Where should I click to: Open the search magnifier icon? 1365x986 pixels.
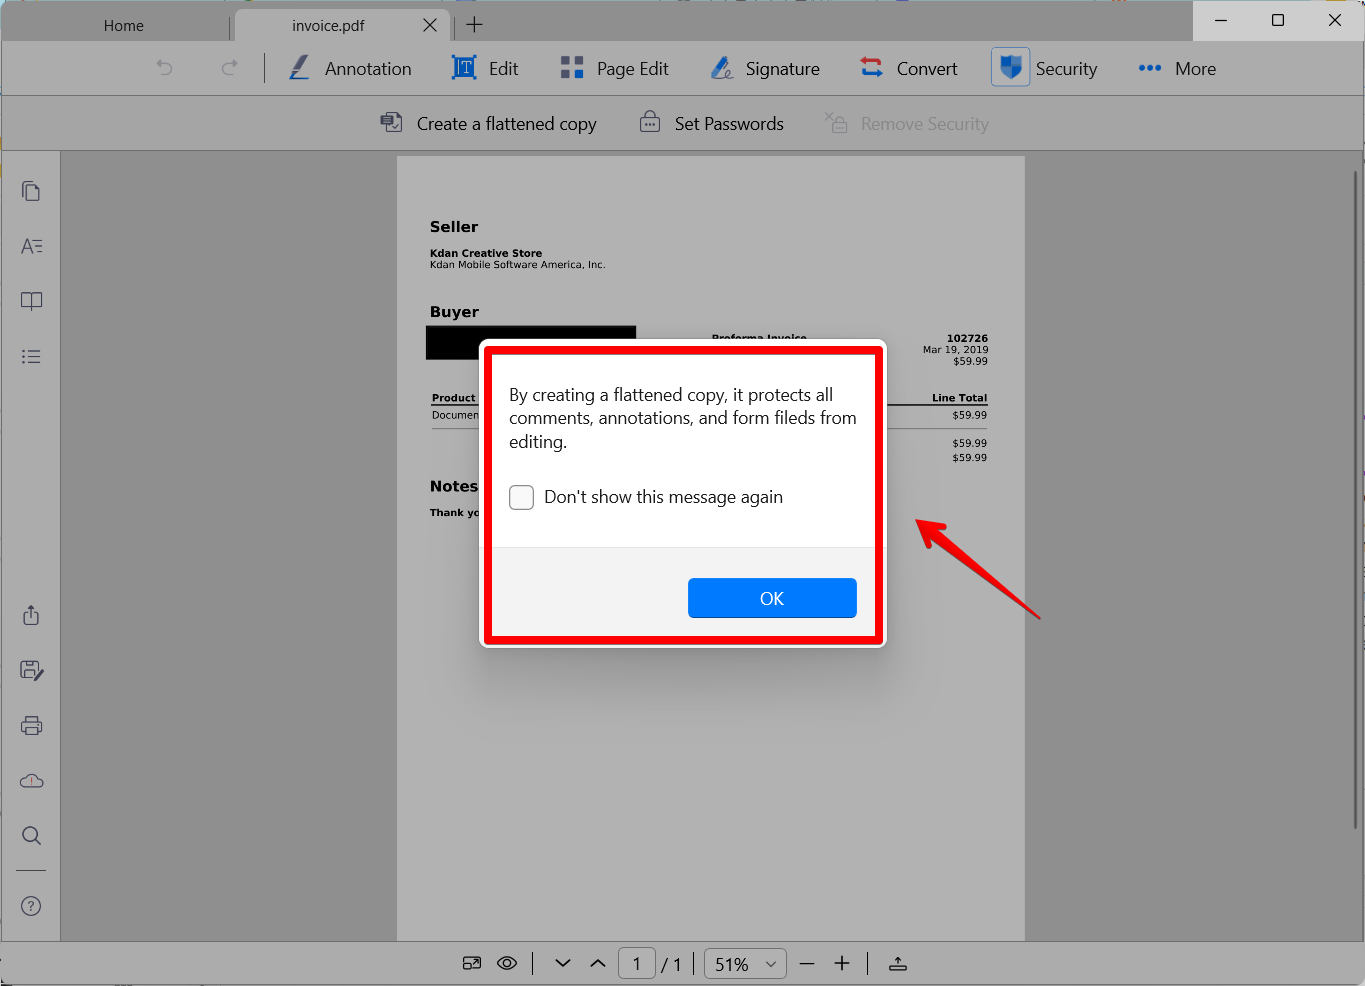(x=31, y=835)
